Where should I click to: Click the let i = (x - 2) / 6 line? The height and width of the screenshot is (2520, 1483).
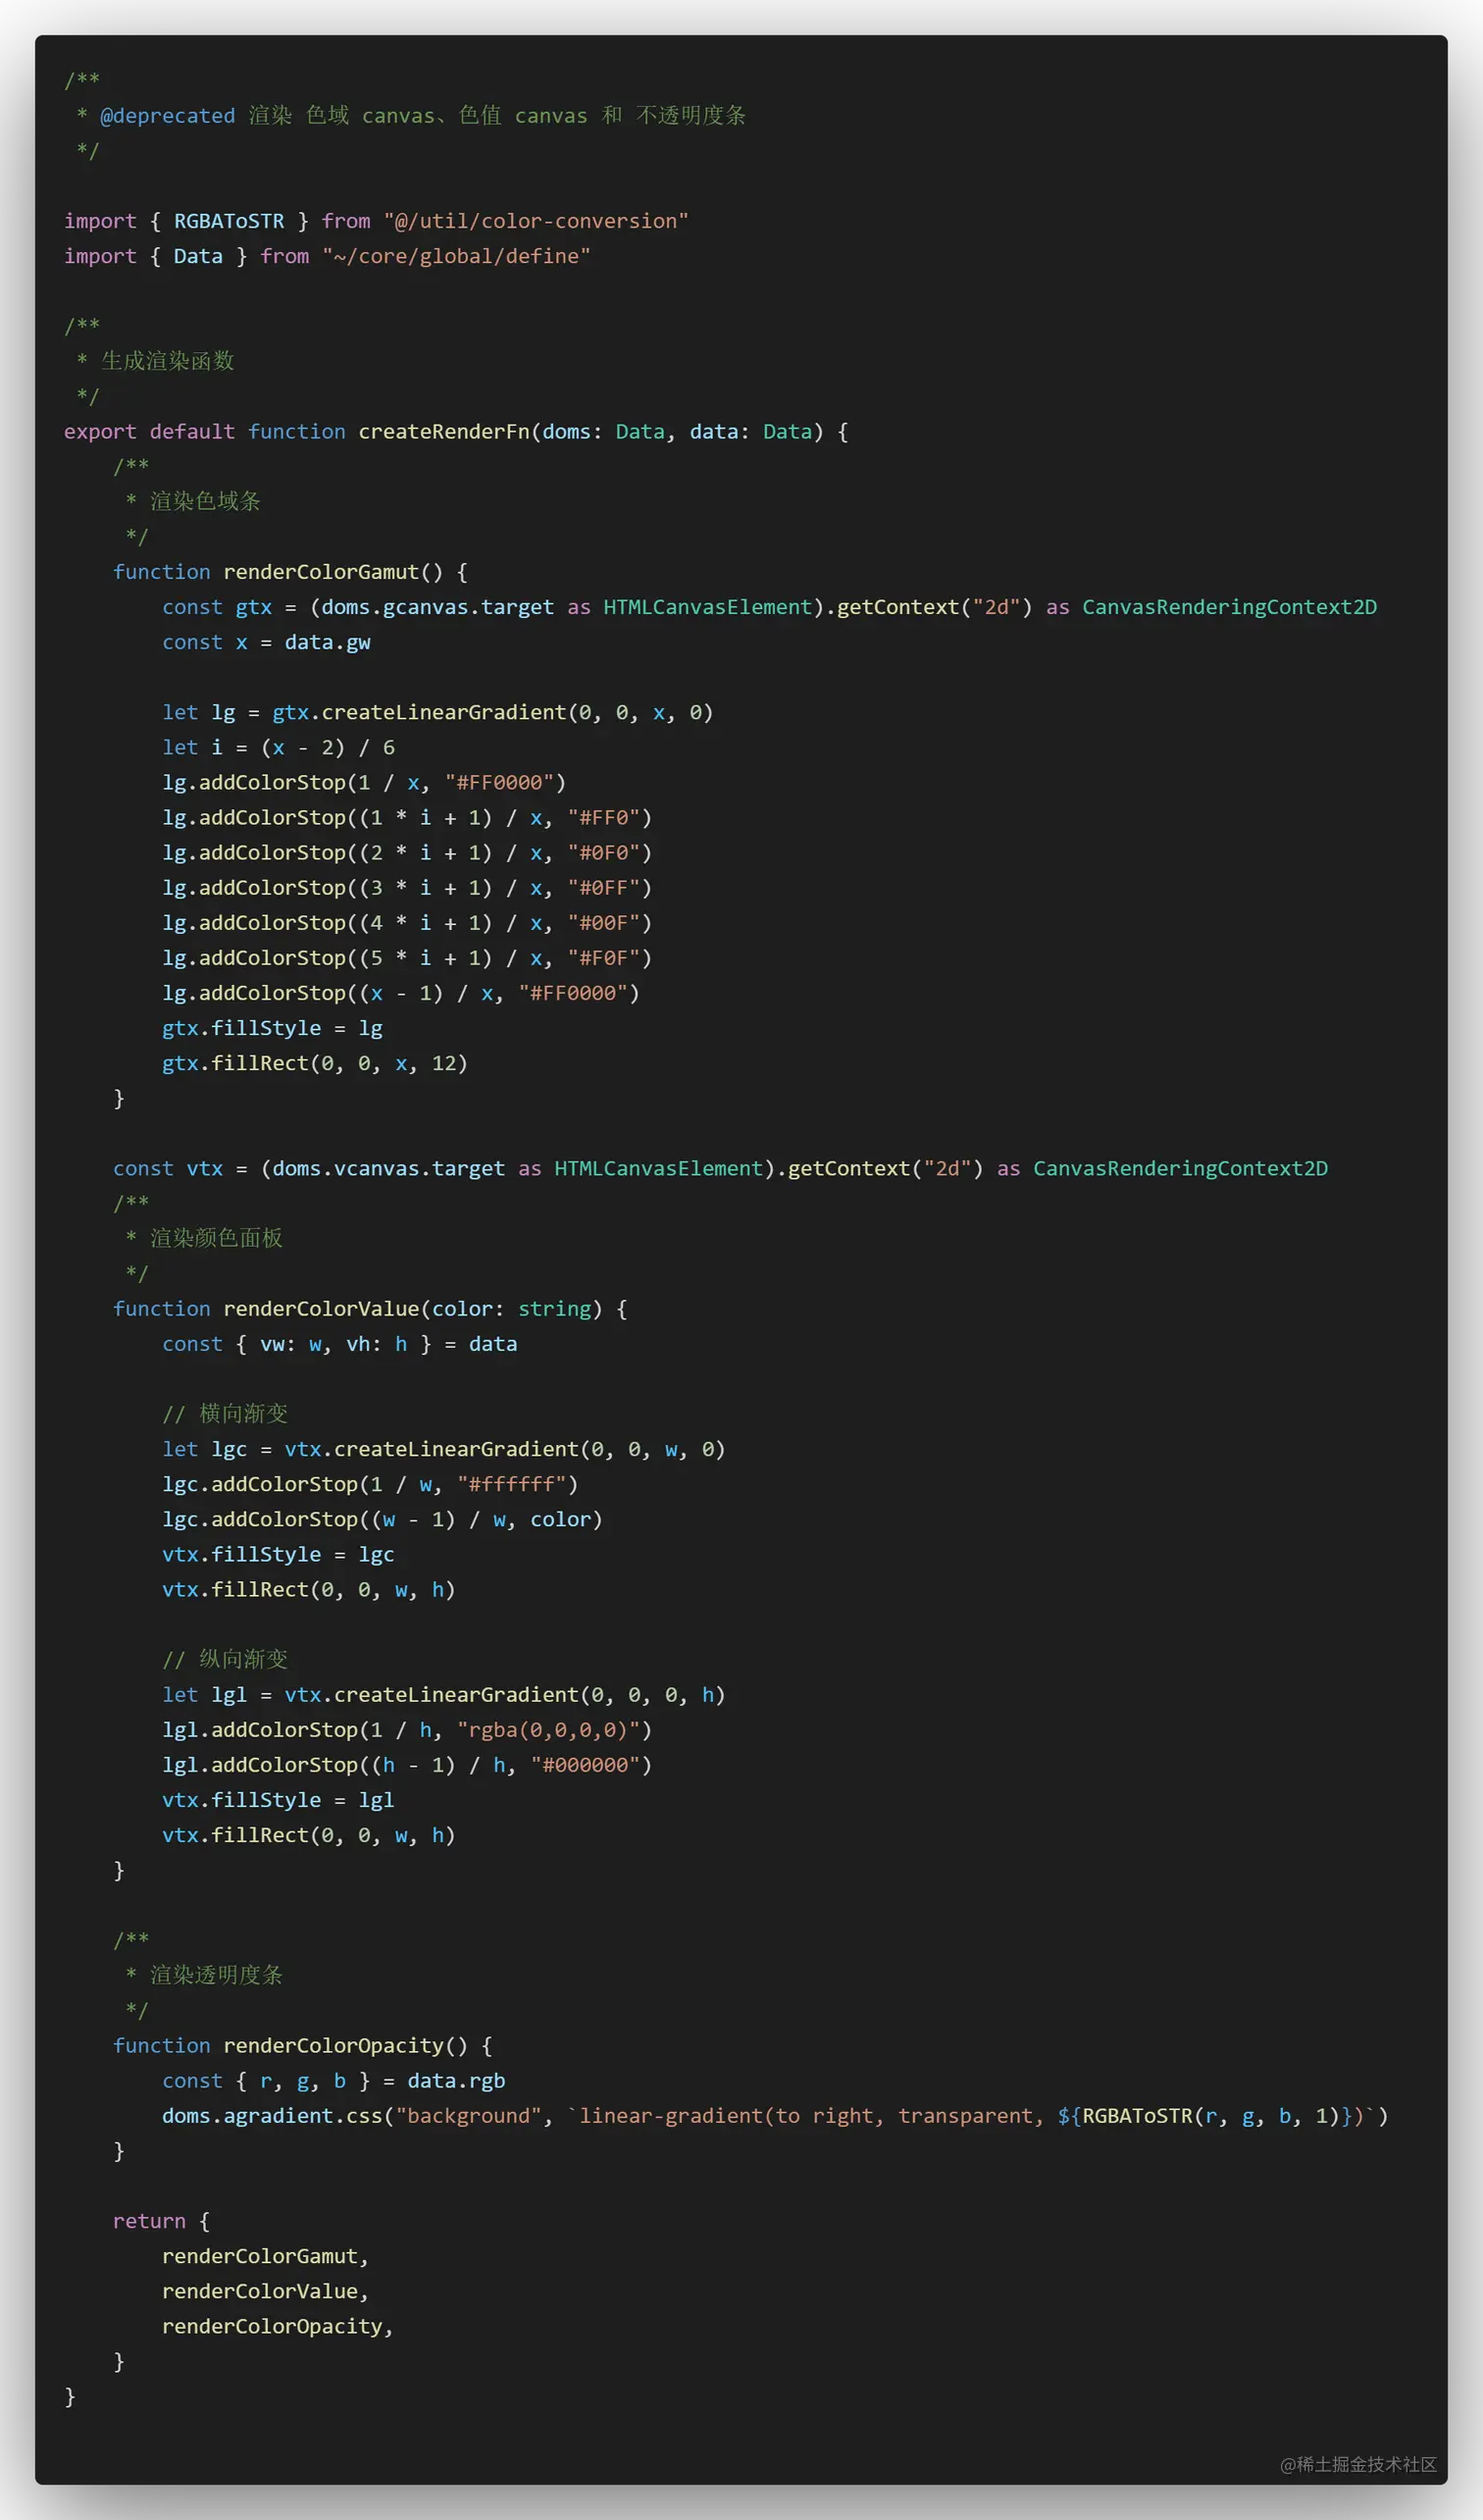coord(278,747)
